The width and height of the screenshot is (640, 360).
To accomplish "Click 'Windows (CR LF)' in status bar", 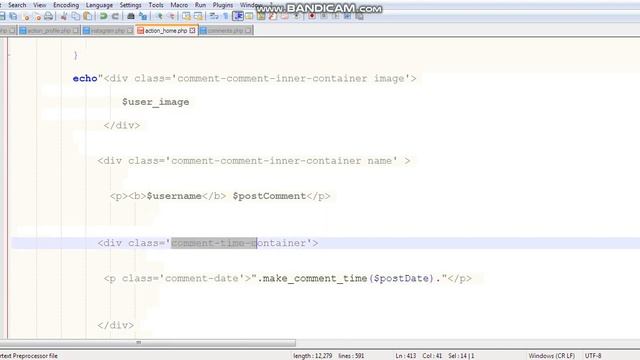I will (x=551, y=356).
